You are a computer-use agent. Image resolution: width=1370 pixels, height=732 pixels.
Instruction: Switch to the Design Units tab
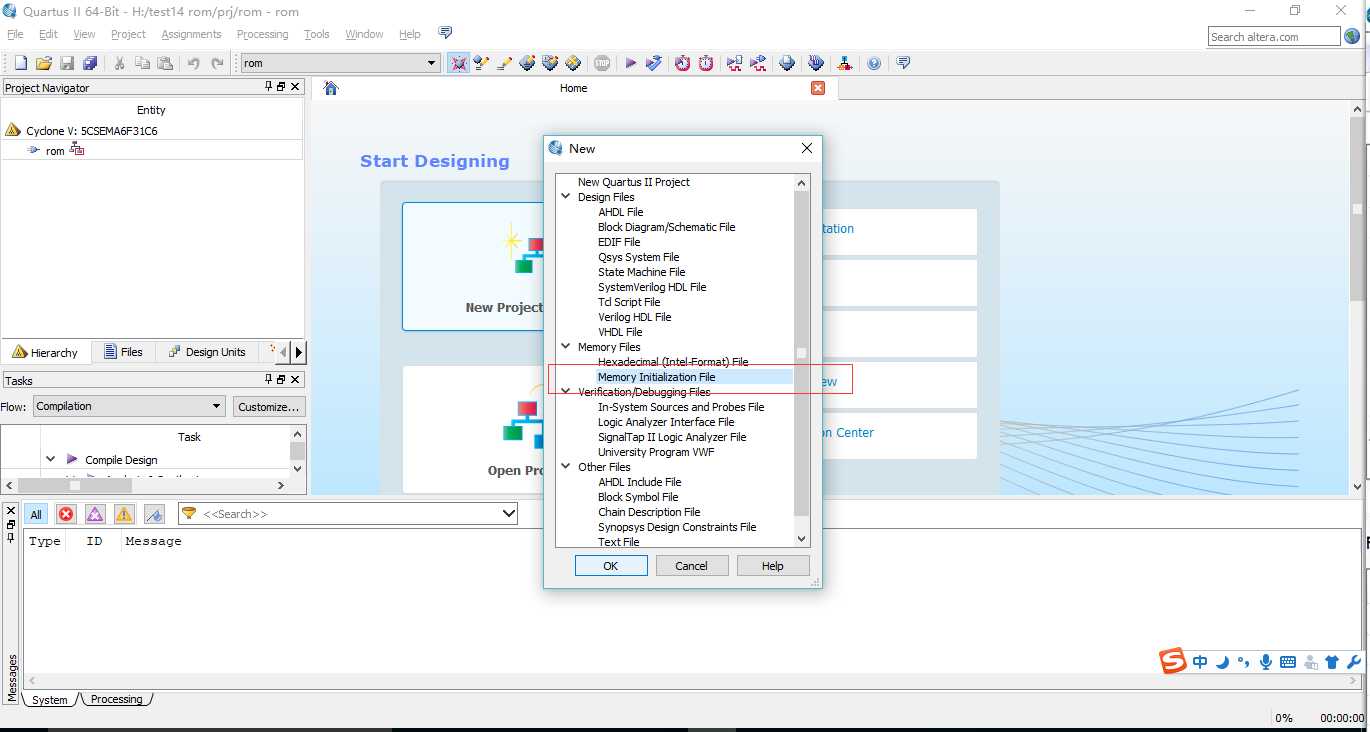[x=206, y=352]
